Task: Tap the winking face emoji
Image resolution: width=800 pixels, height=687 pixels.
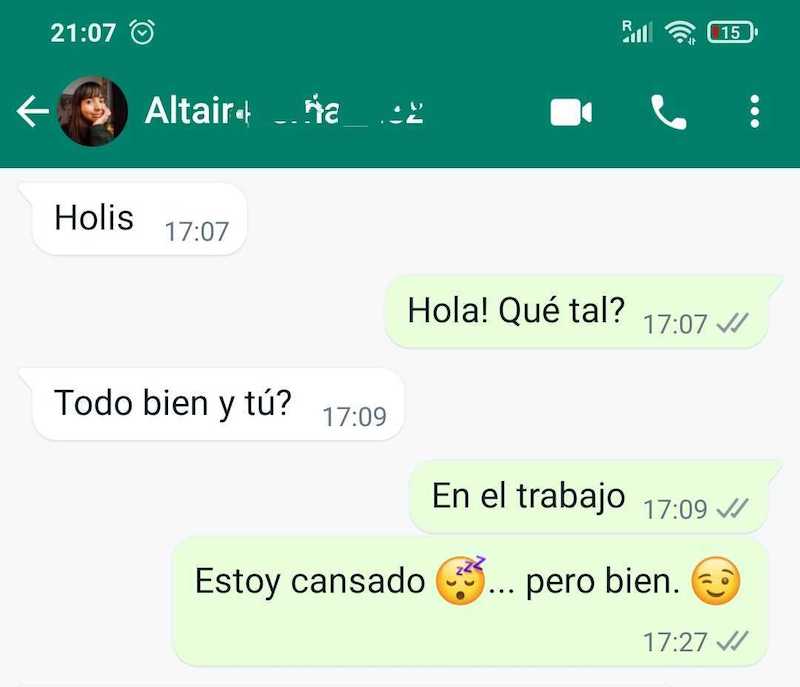Action: 716,581
